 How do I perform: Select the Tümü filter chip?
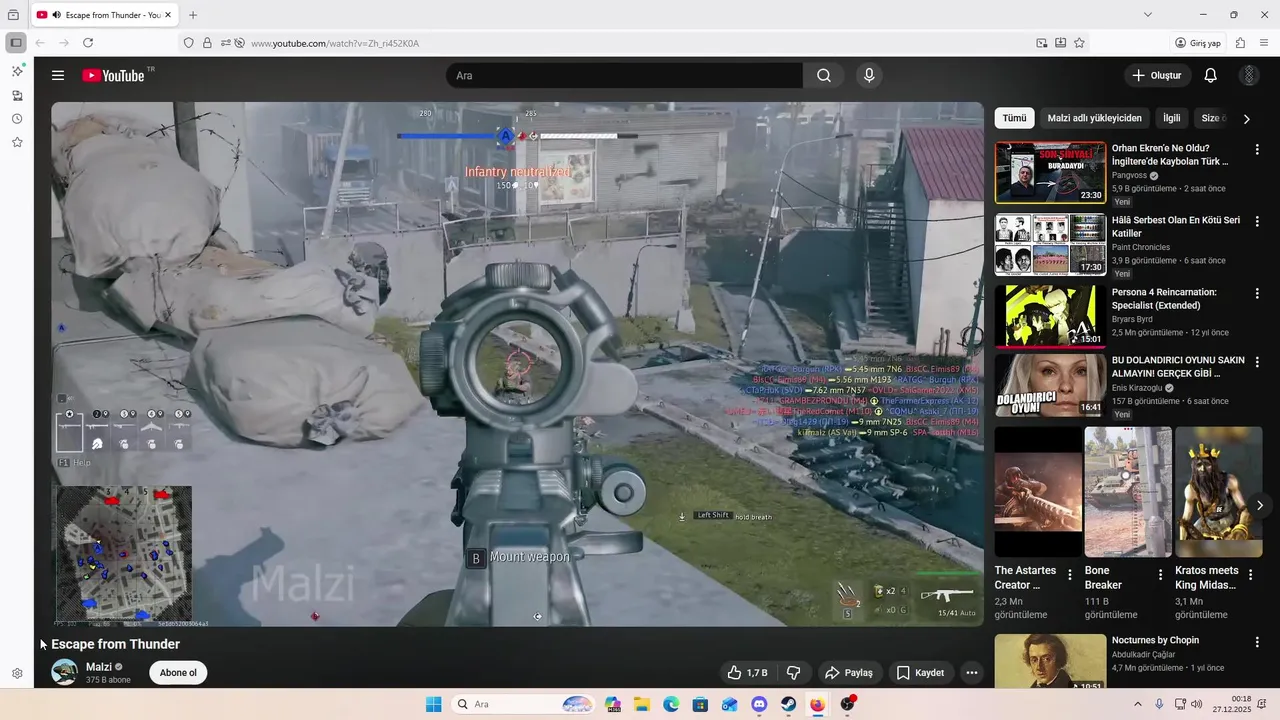point(1014,118)
